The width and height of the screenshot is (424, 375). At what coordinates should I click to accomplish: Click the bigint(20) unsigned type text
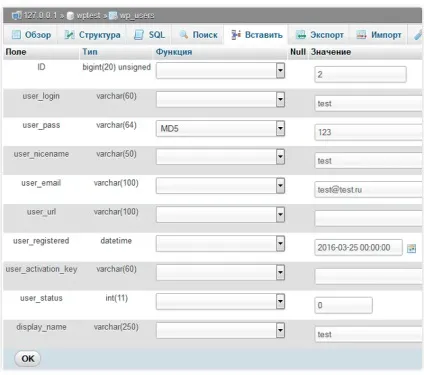(116, 67)
